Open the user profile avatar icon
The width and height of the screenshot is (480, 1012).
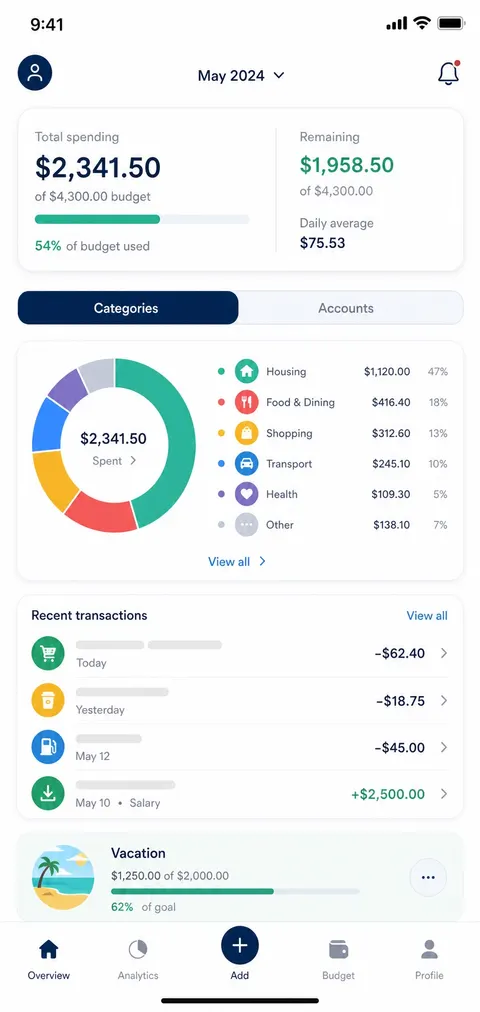click(35, 73)
